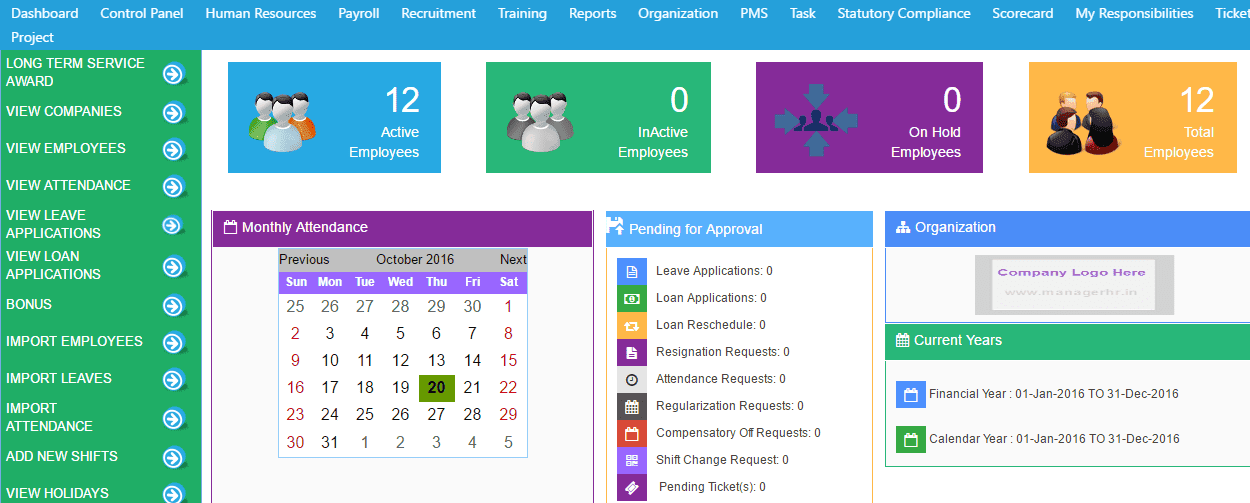Open the Payroll menu
Screen dimensions: 1250x503
tap(359, 13)
